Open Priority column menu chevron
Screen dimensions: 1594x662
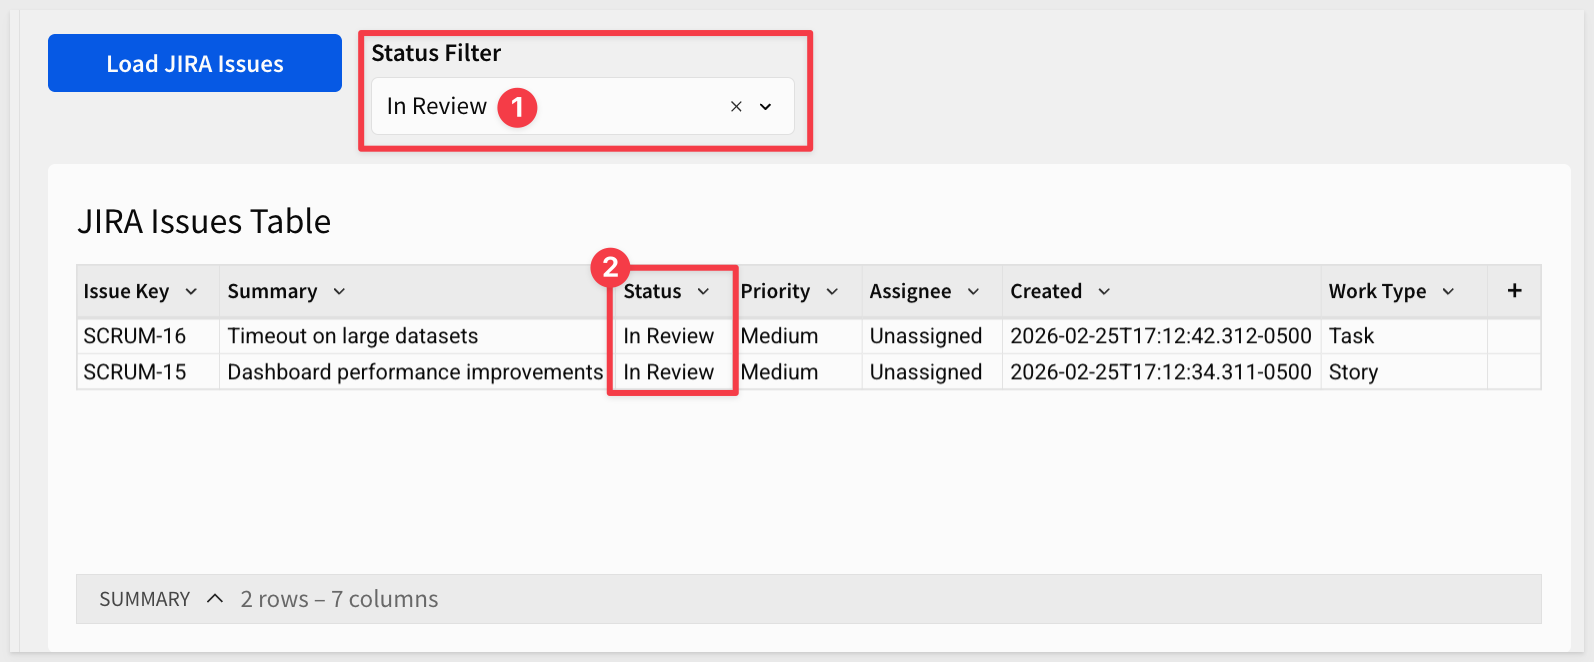(x=832, y=291)
